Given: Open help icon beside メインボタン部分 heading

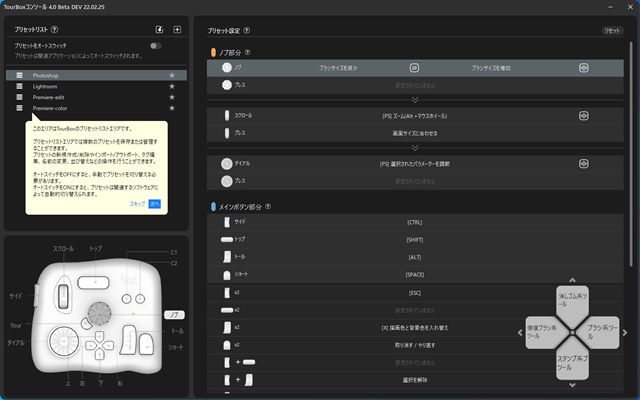Looking at the screenshot, I should (x=268, y=207).
